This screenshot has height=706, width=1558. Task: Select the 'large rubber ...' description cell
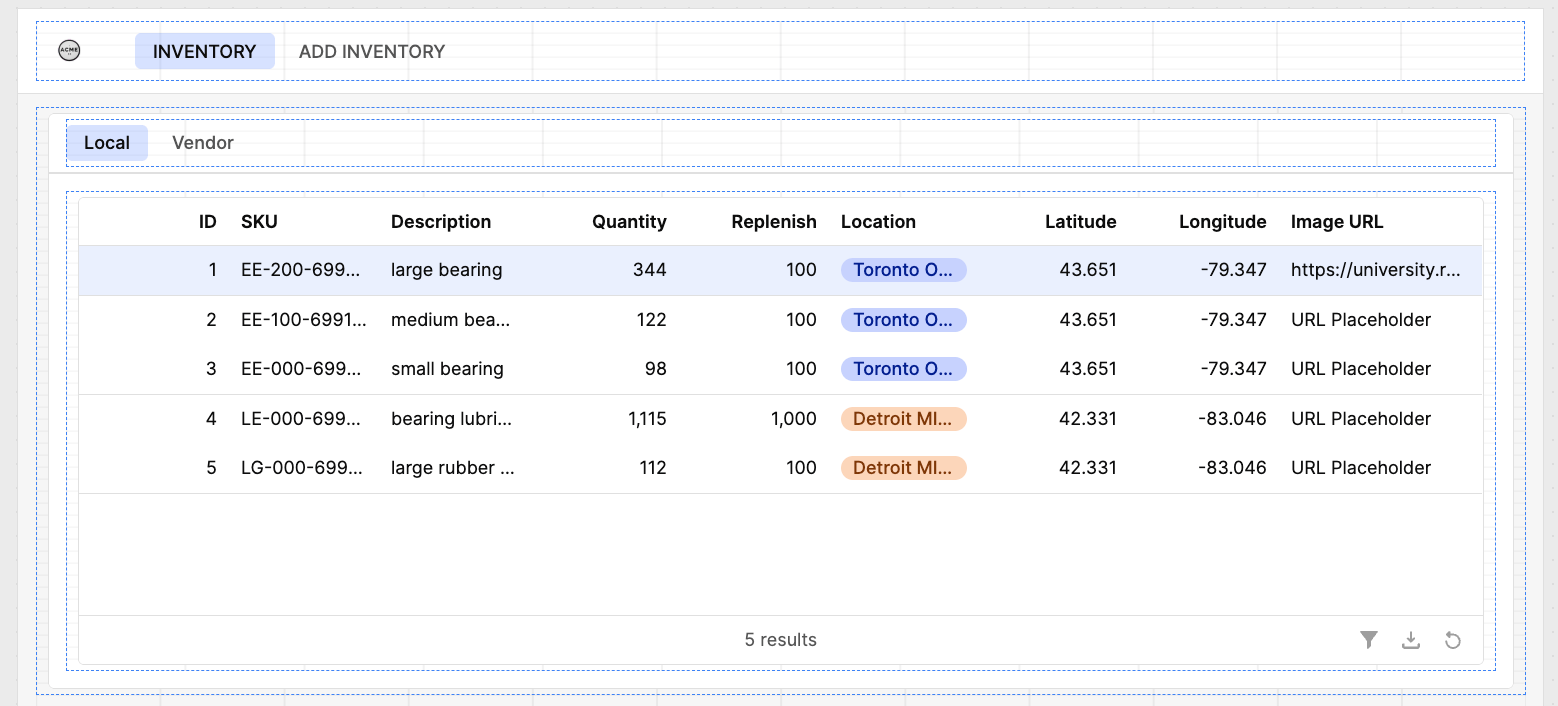[453, 468]
